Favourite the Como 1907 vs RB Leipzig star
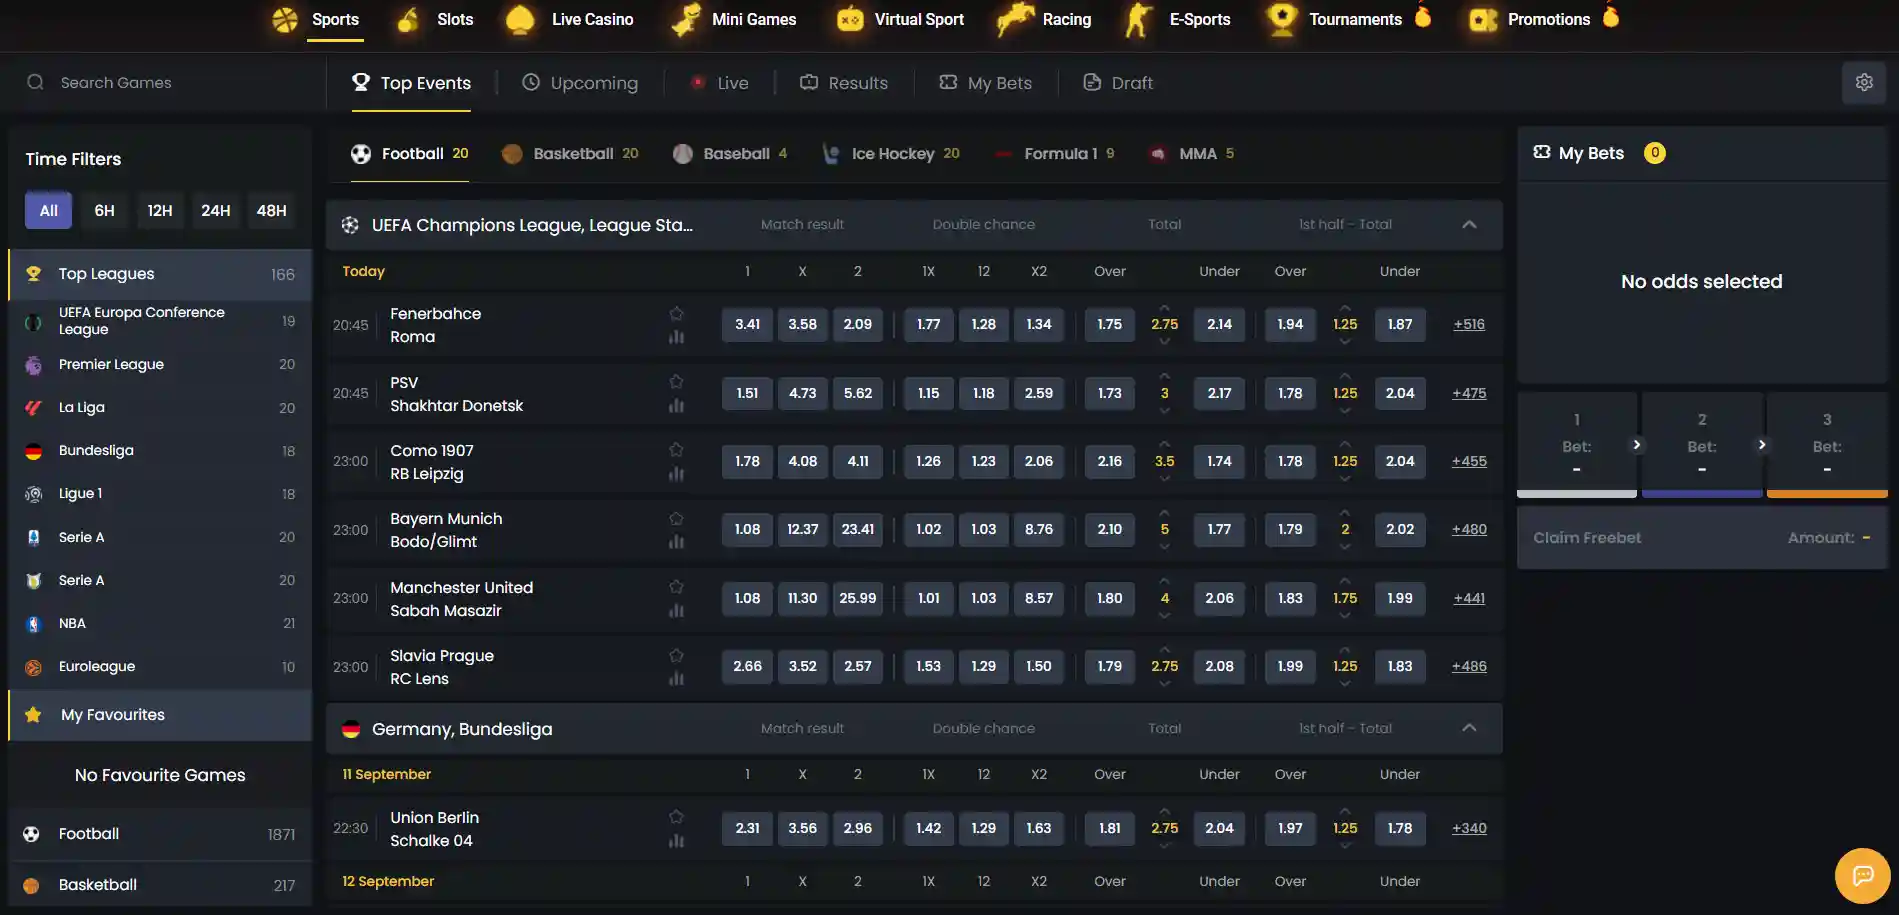The width and height of the screenshot is (1899, 915). coord(676,450)
